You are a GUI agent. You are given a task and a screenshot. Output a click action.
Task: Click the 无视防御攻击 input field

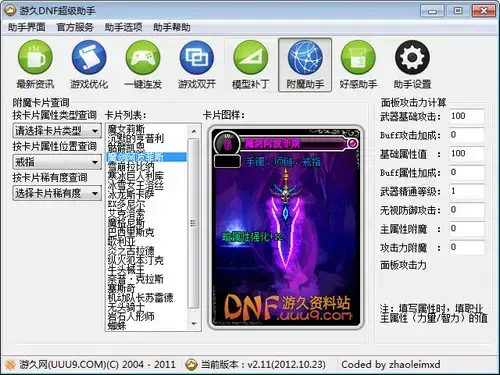pyautogui.click(x=466, y=210)
